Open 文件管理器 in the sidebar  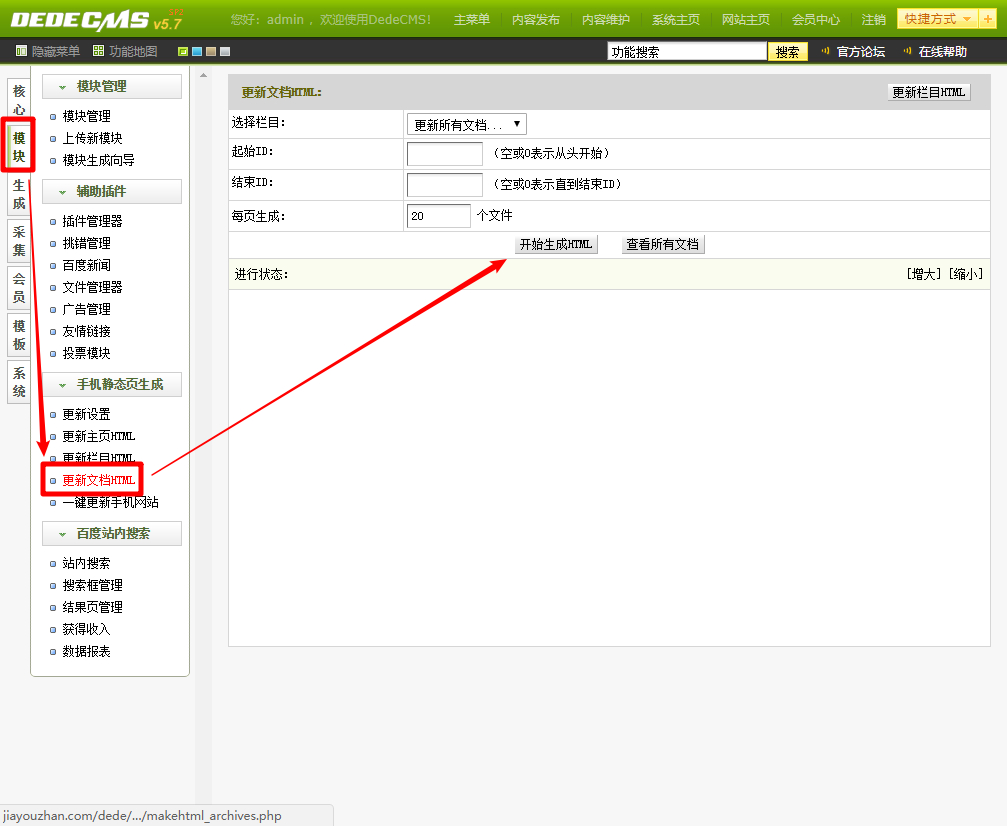(x=92, y=287)
